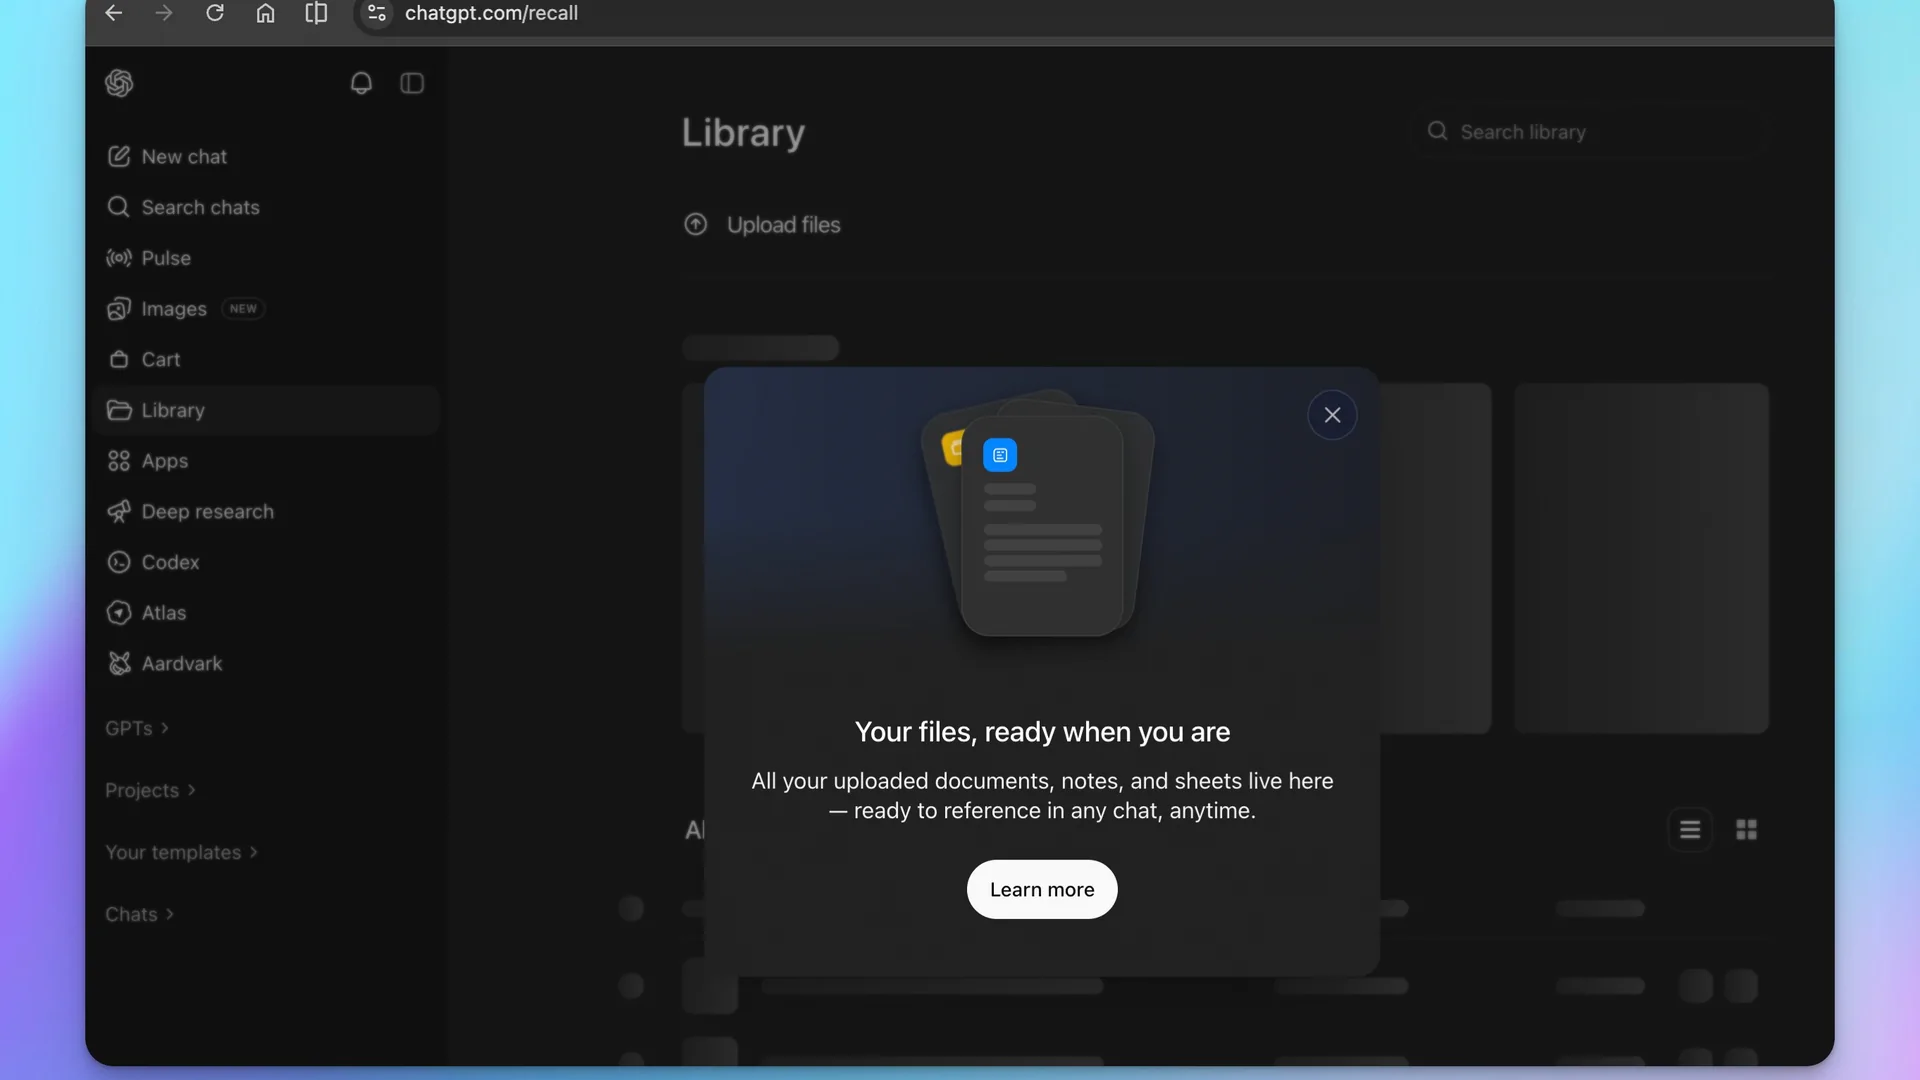Viewport: 1920px width, 1080px height.
Task: Expand Your templates section
Action: [181, 852]
